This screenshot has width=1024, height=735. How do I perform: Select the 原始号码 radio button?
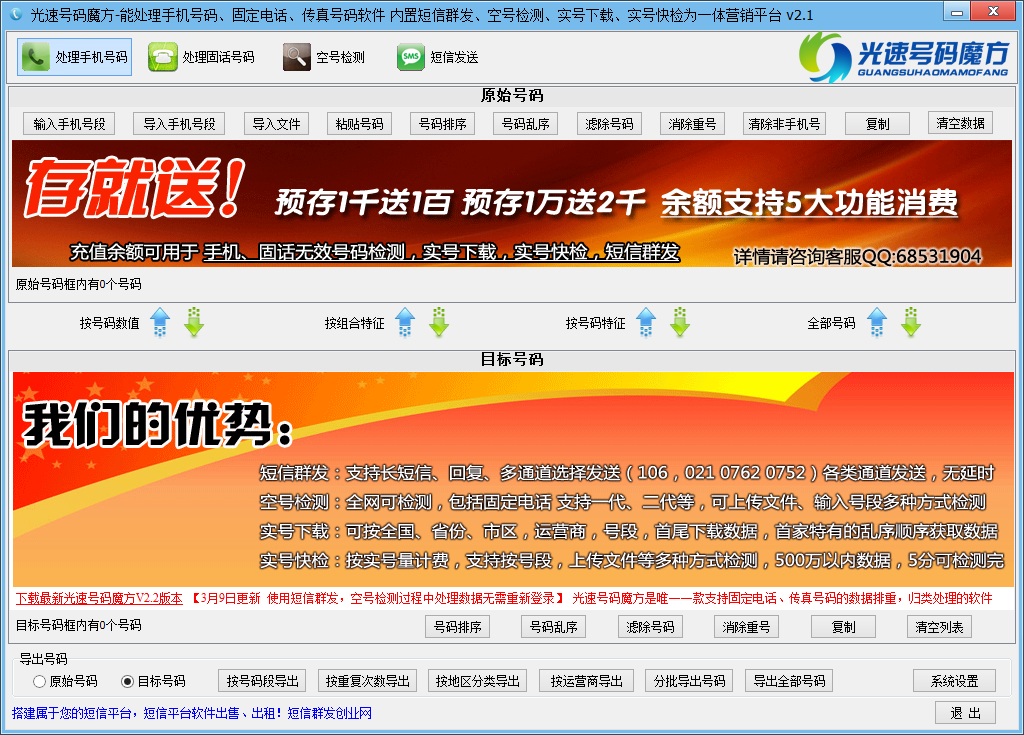pos(40,681)
